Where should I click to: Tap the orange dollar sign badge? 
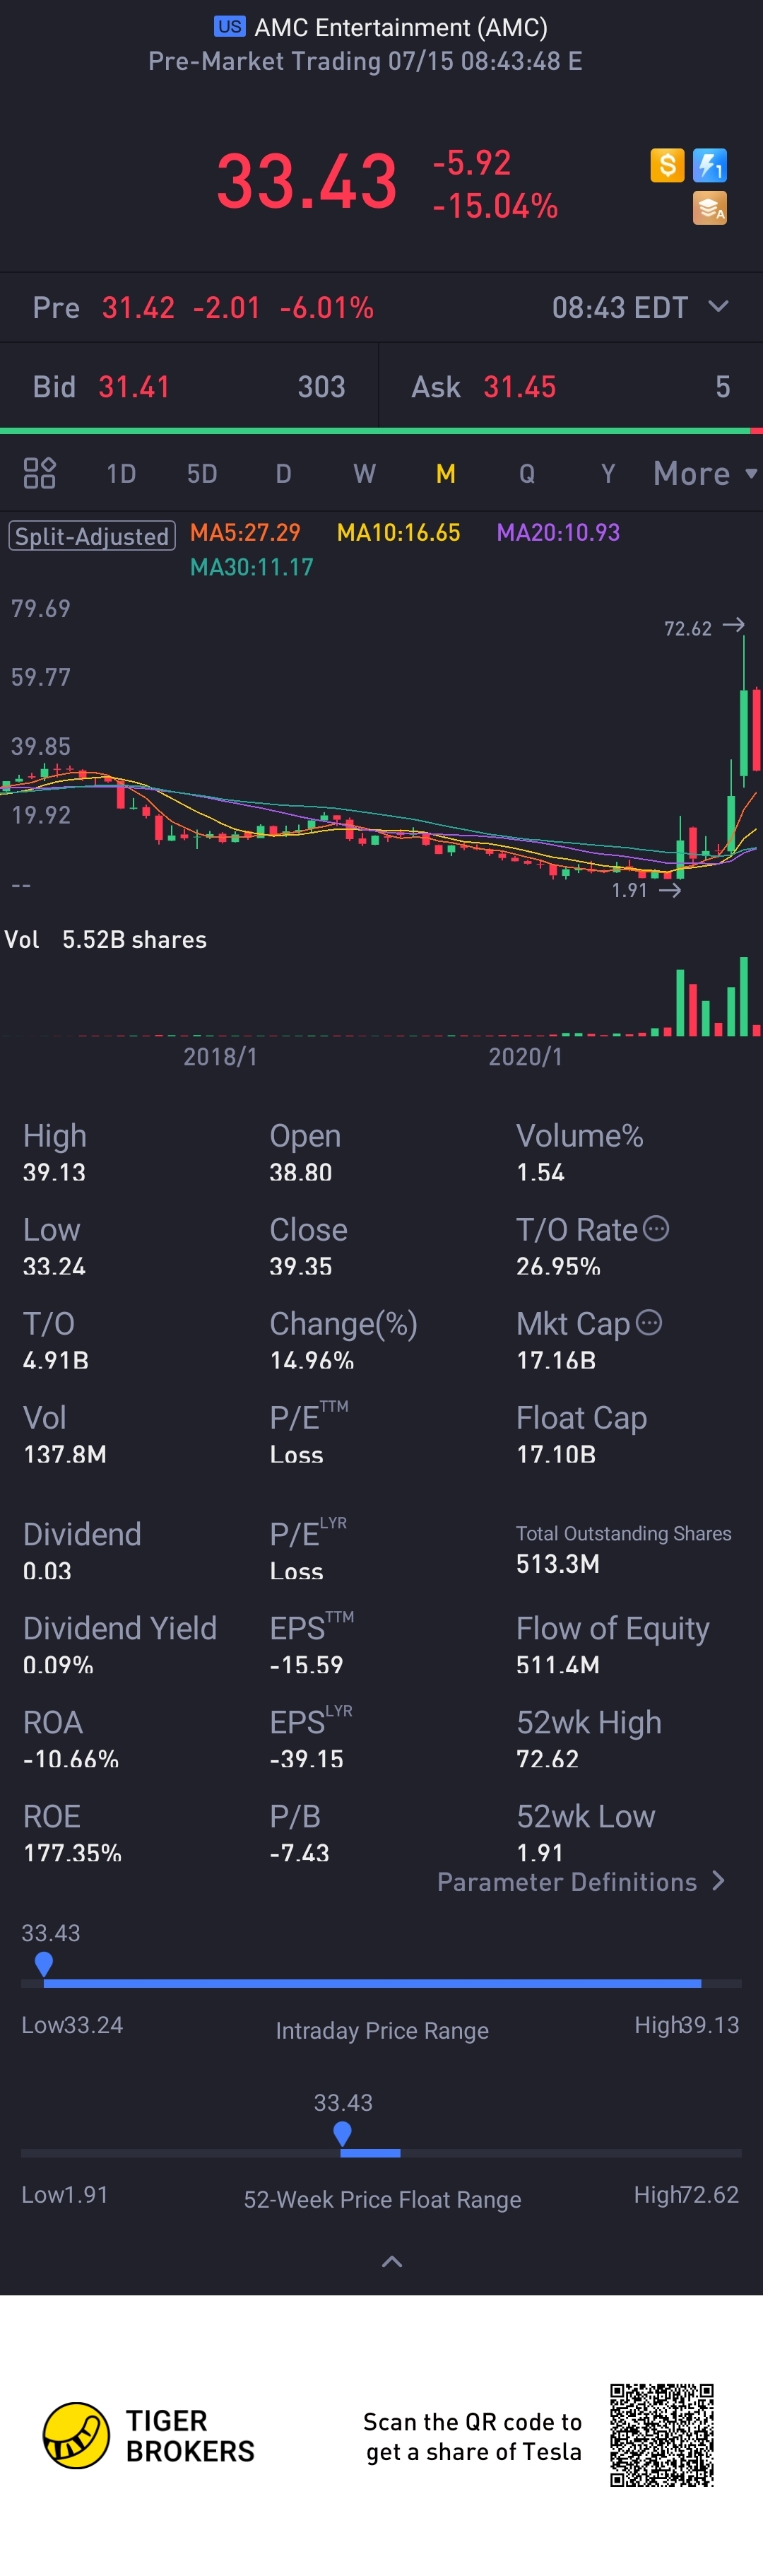coord(667,165)
